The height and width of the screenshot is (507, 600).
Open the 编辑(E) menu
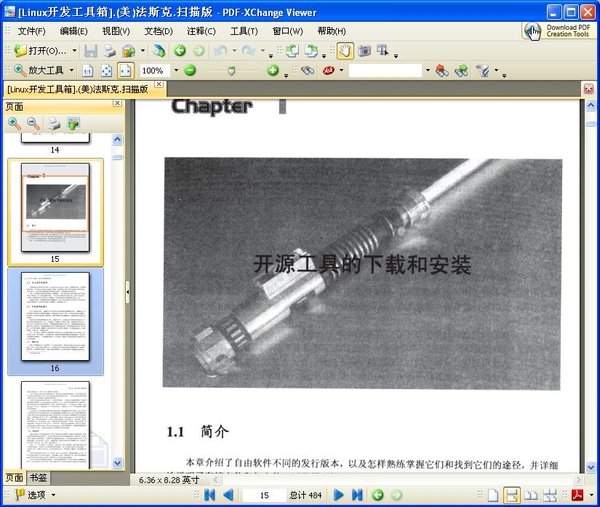point(74,31)
